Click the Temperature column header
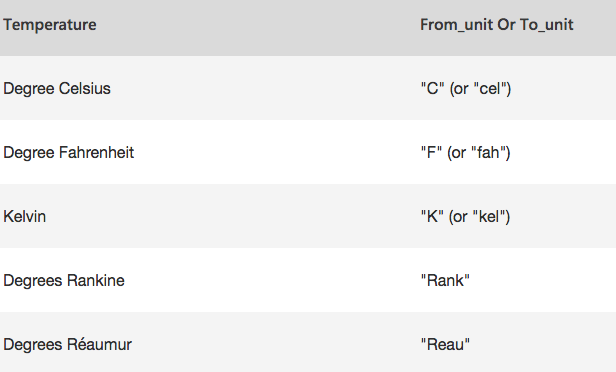 click(x=50, y=25)
